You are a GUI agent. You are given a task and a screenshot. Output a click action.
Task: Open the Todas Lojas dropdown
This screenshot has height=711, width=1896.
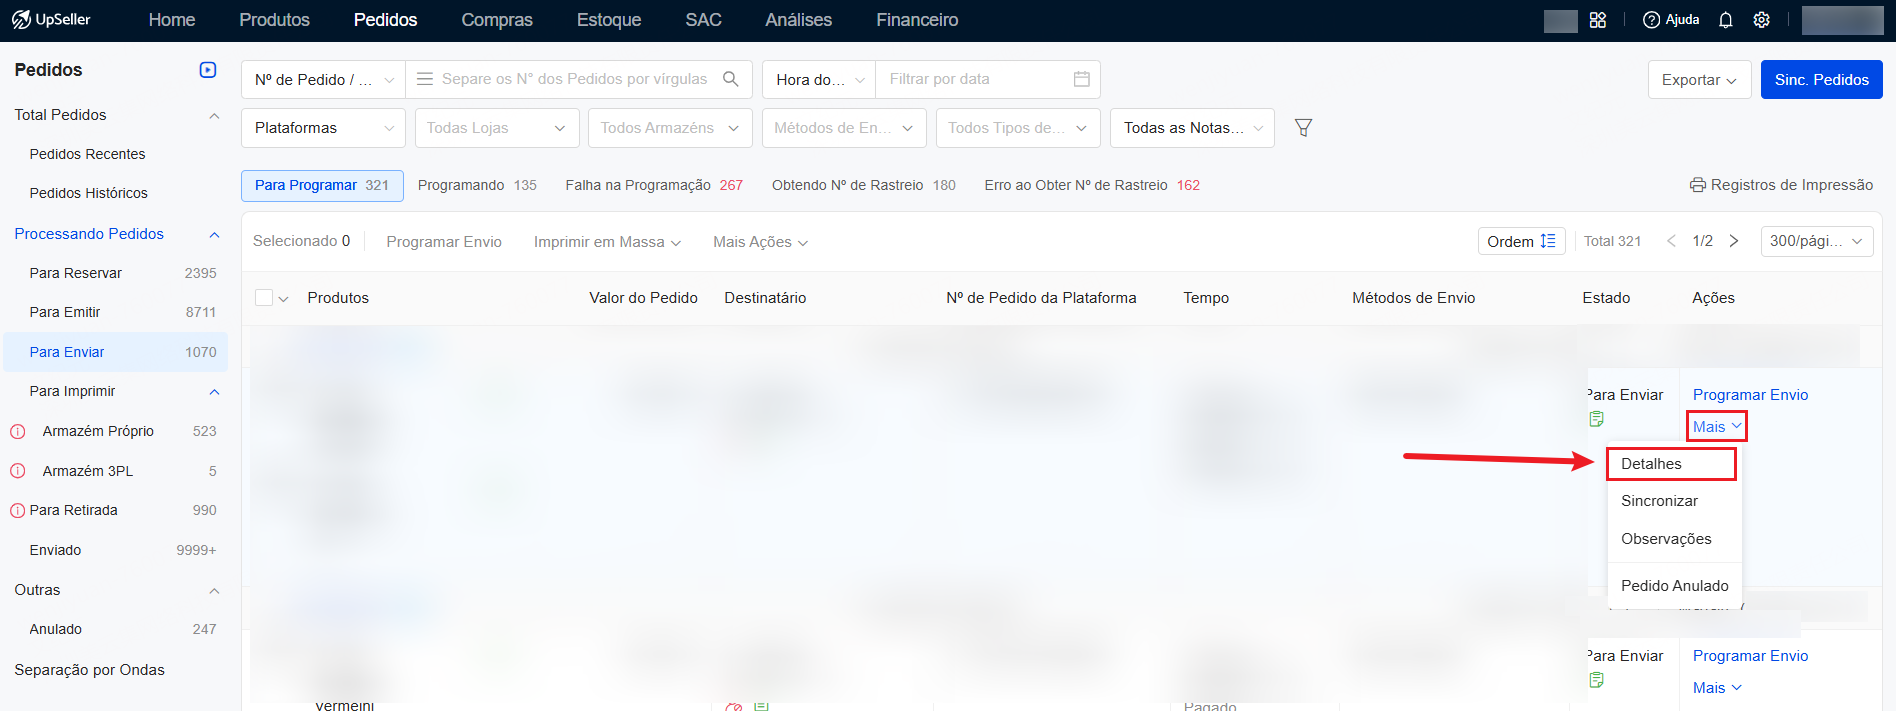point(497,128)
